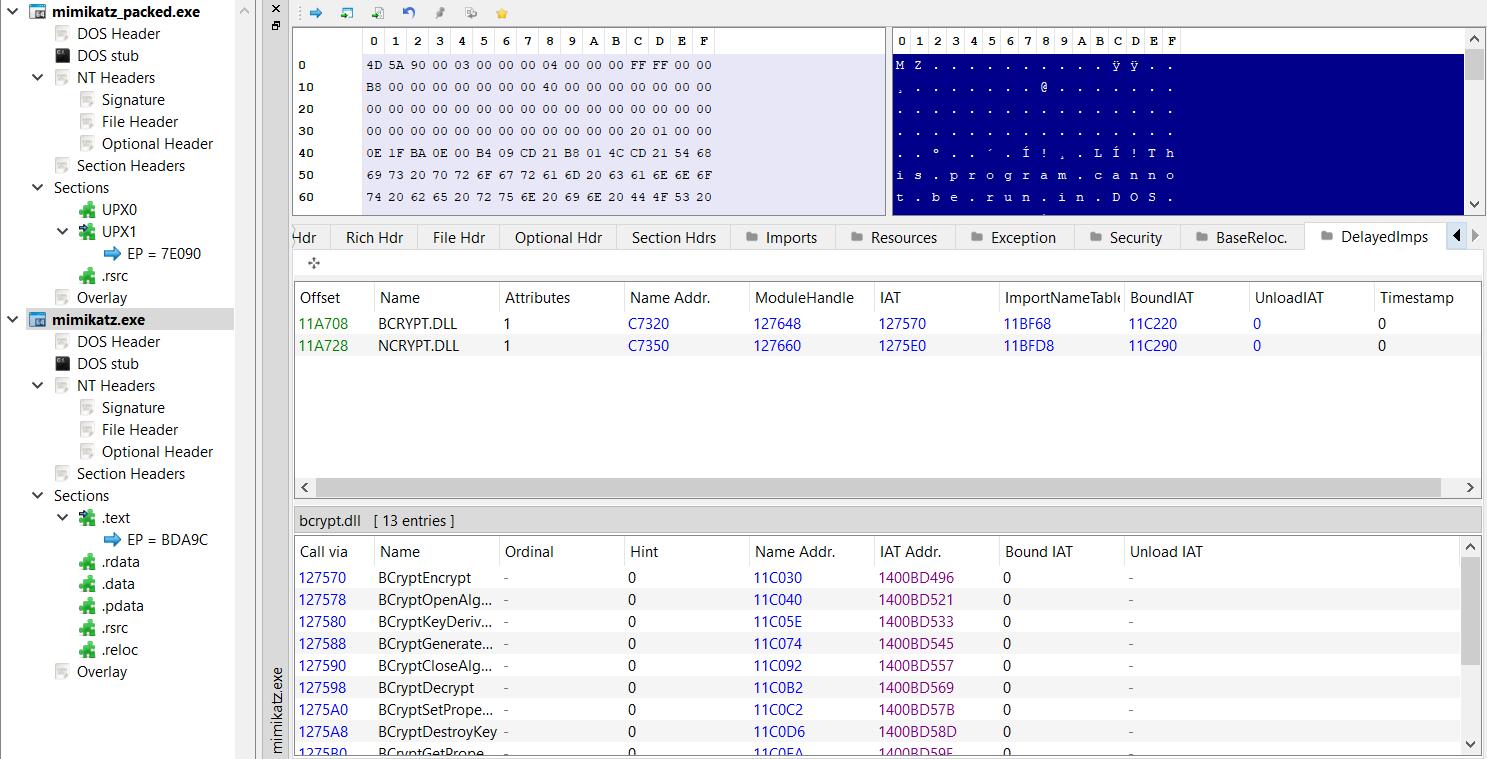Switch to Rich Hdr tab
Viewport: 1487px width, 759px height.
pos(374,237)
